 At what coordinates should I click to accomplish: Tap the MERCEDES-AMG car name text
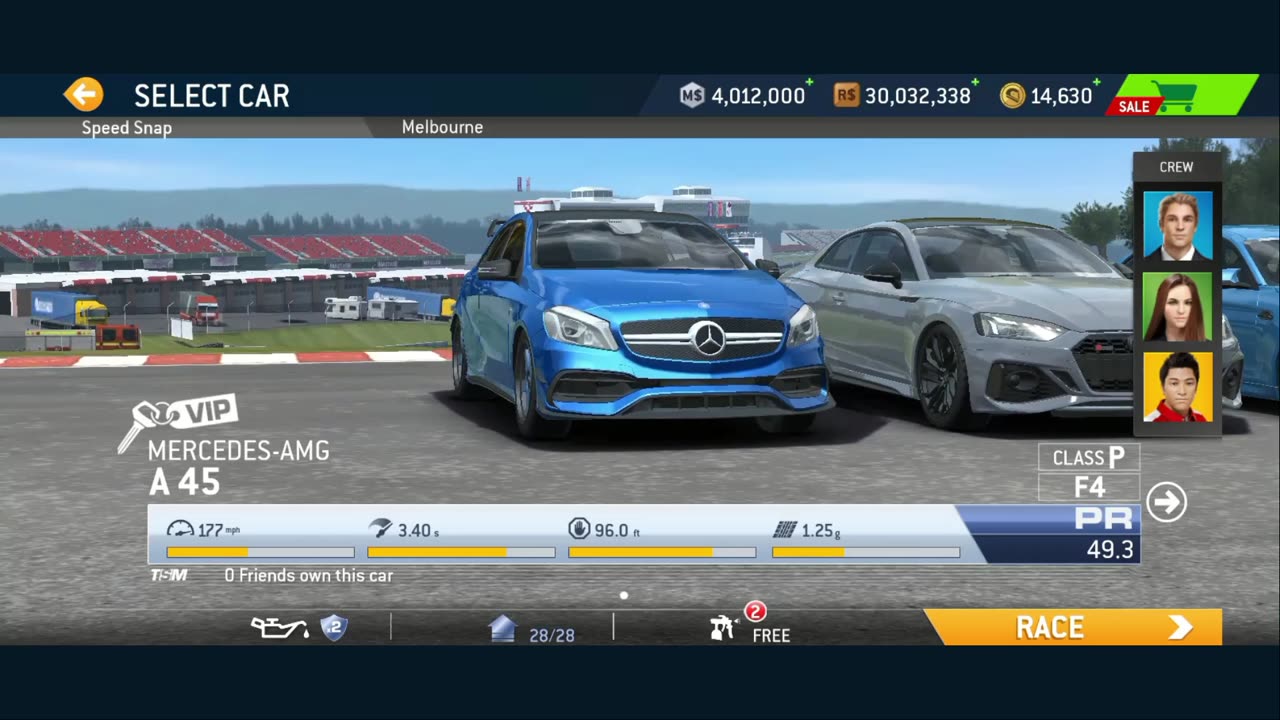tap(238, 451)
